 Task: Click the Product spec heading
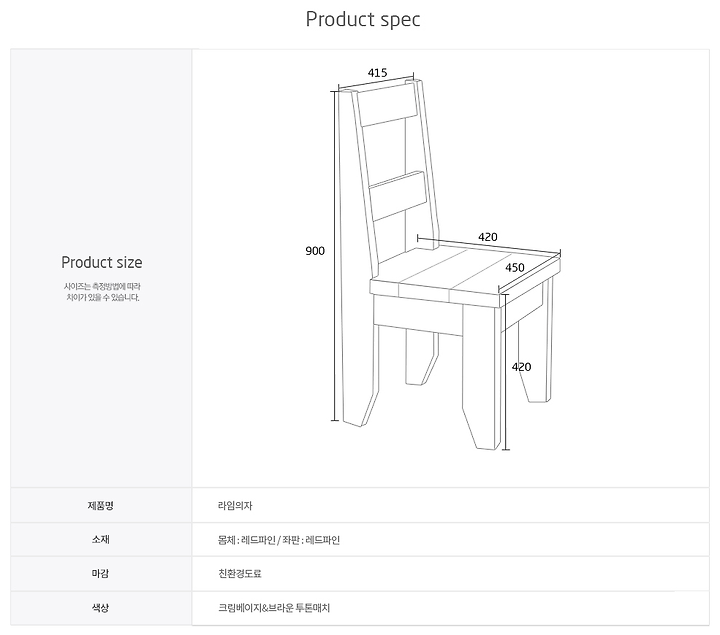pos(363,20)
